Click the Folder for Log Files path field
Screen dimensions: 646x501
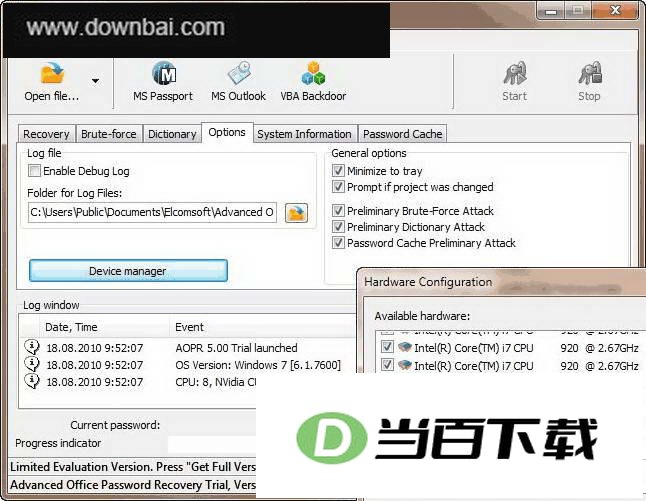pyautogui.click(x=152, y=212)
